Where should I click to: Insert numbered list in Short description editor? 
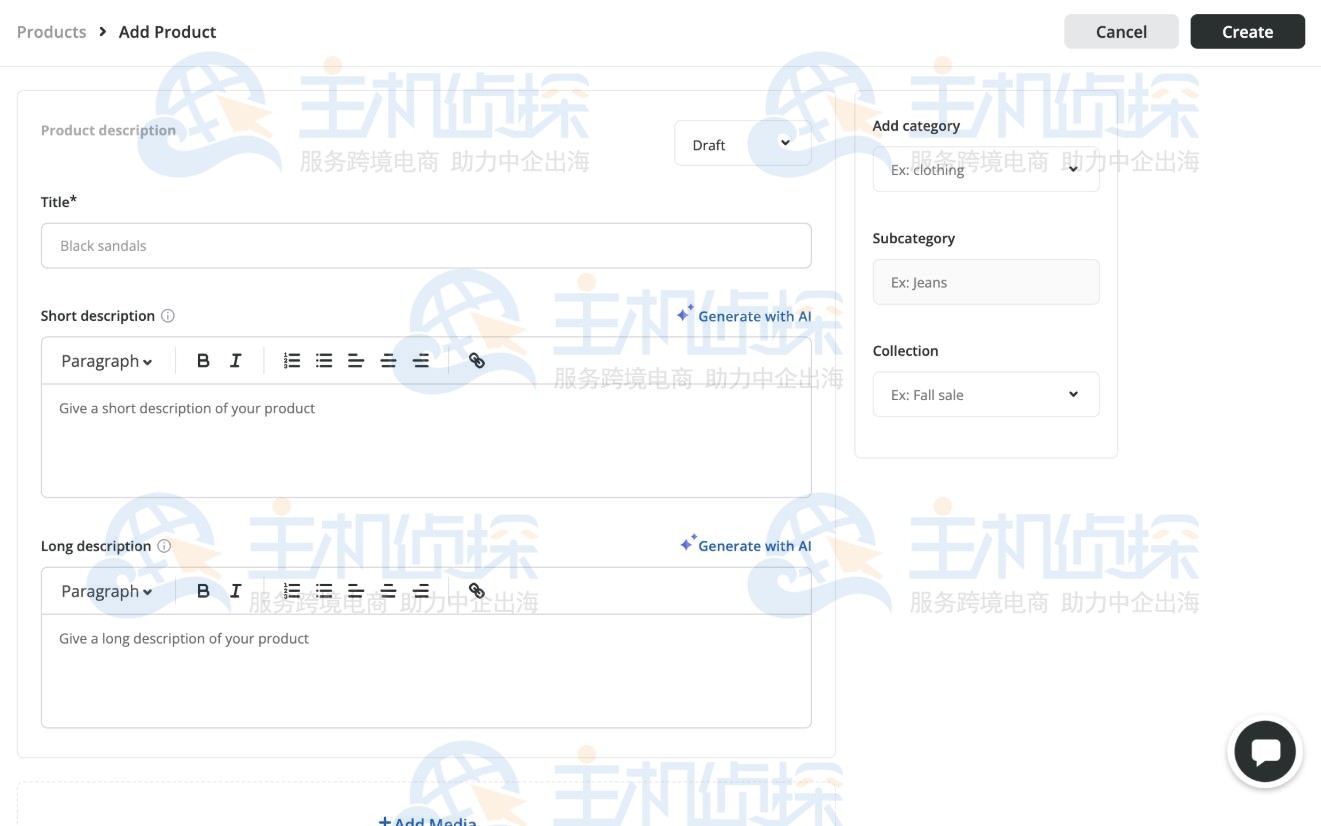coord(292,361)
